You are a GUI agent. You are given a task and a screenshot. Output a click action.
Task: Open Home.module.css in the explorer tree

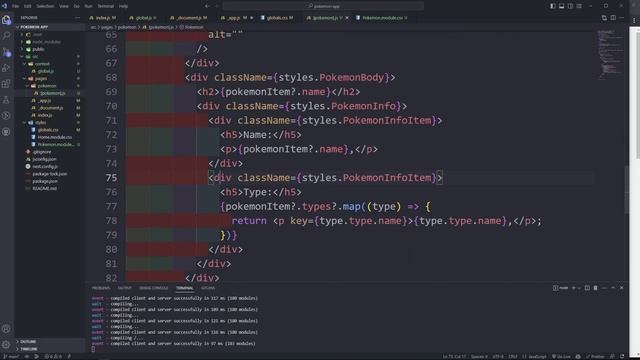coord(49,137)
